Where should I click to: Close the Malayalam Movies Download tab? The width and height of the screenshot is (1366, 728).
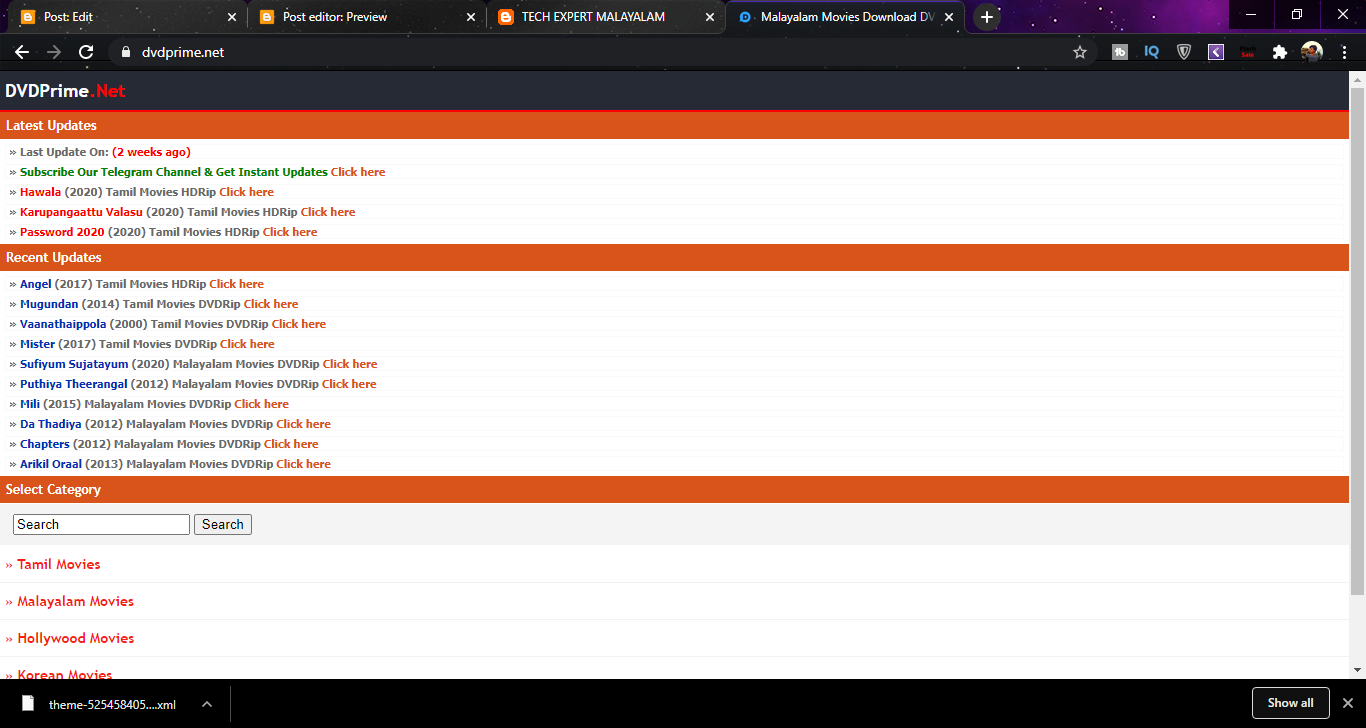(x=949, y=17)
